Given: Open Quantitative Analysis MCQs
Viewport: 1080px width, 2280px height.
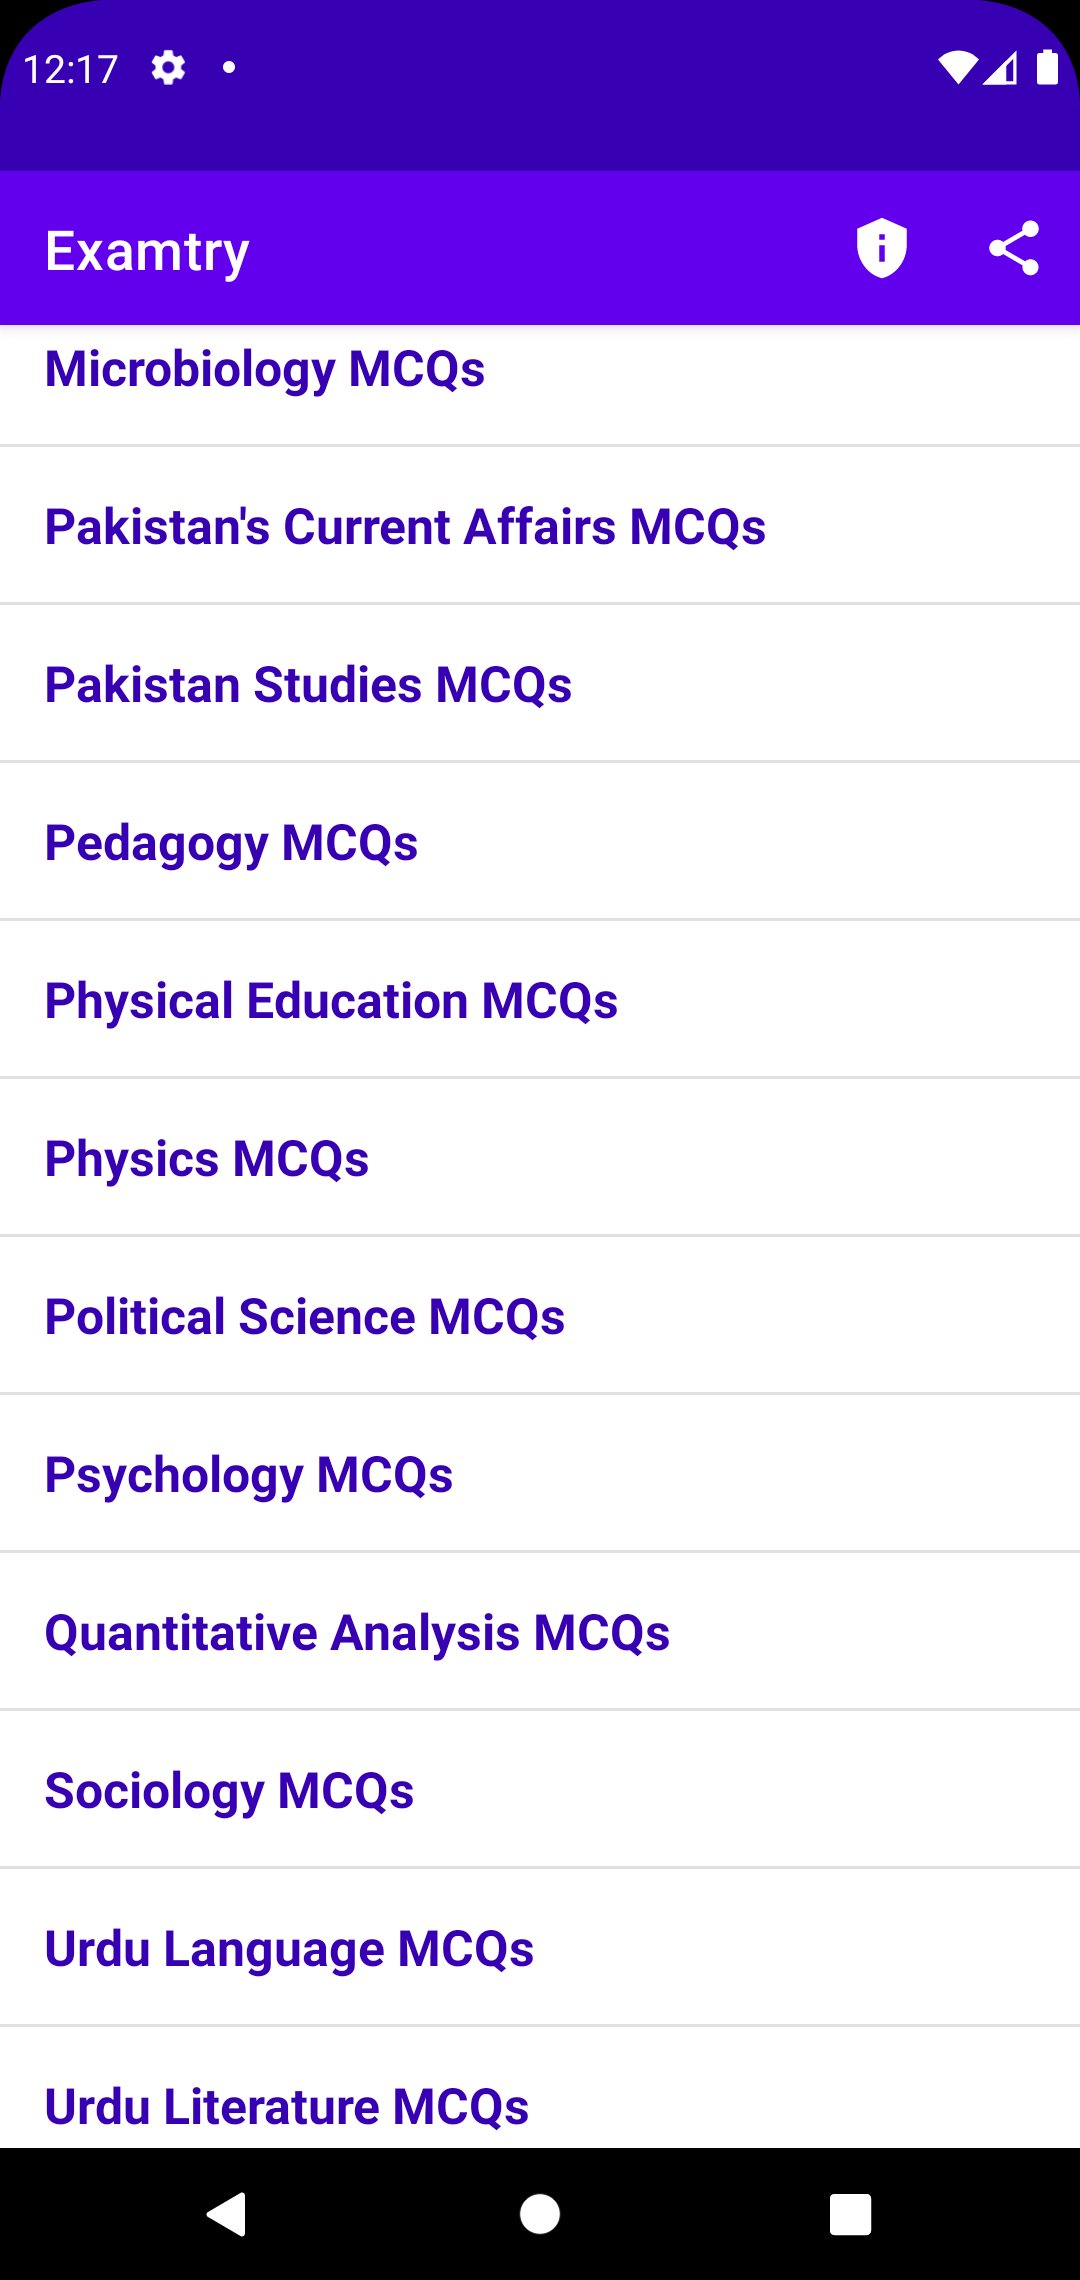Looking at the screenshot, I should click(x=357, y=1633).
